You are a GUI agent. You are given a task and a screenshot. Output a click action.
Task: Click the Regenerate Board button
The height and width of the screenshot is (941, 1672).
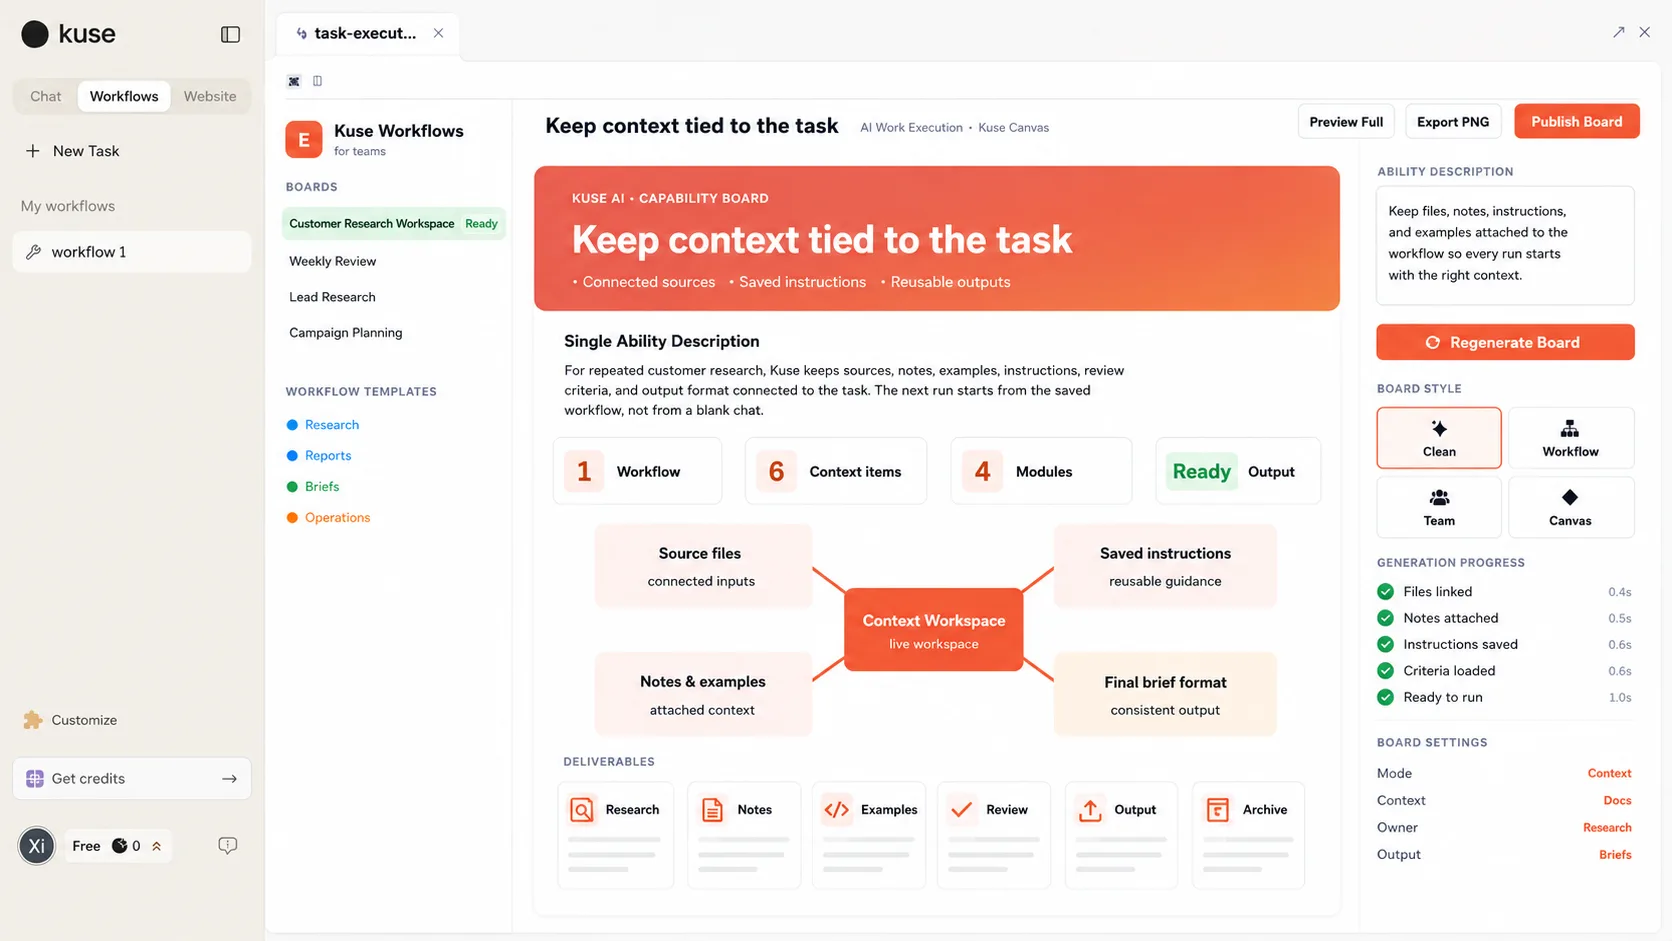1505,342
